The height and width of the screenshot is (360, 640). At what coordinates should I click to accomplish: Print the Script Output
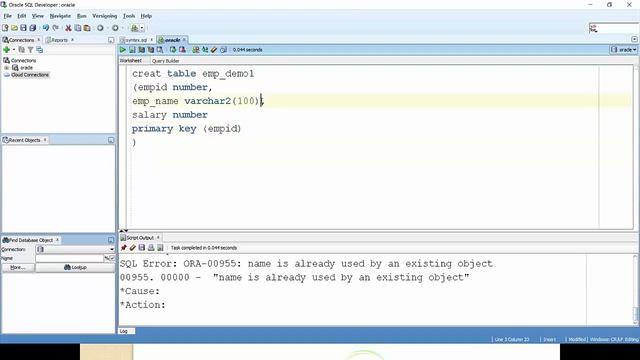(151, 248)
